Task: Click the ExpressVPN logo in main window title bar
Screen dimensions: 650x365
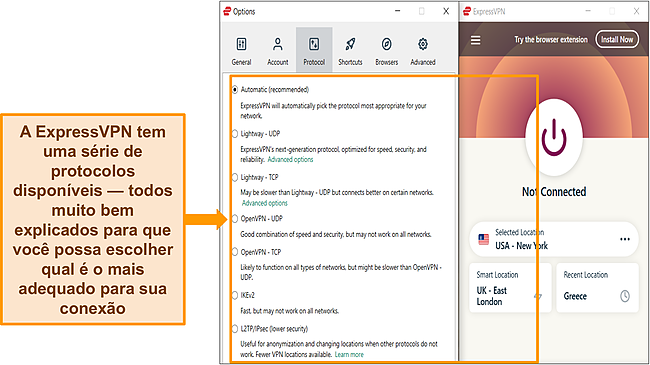Action: (x=467, y=11)
